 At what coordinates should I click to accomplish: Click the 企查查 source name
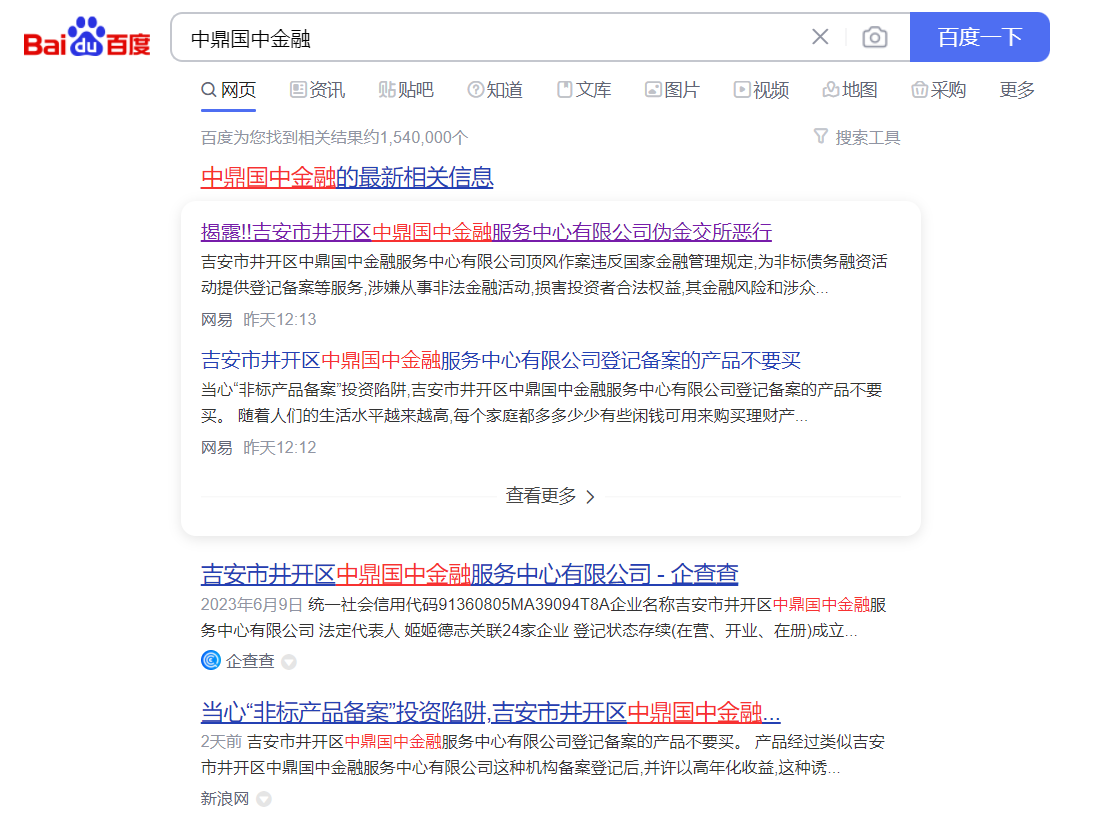[x=250, y=660]
